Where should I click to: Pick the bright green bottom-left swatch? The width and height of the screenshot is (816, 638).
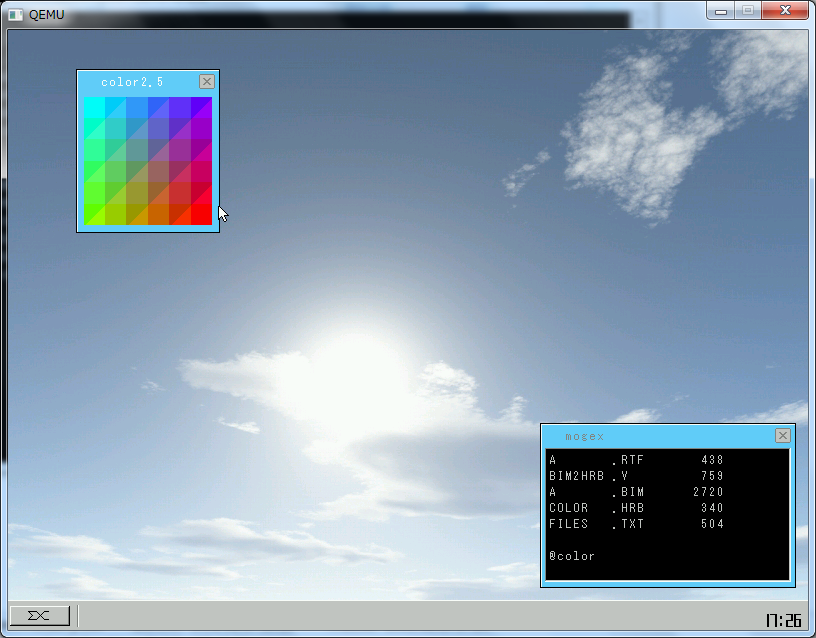pos(93,215)
